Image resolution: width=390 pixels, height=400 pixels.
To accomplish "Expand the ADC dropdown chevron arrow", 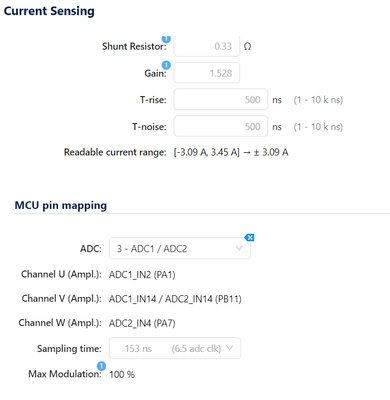I will [239, 248].
